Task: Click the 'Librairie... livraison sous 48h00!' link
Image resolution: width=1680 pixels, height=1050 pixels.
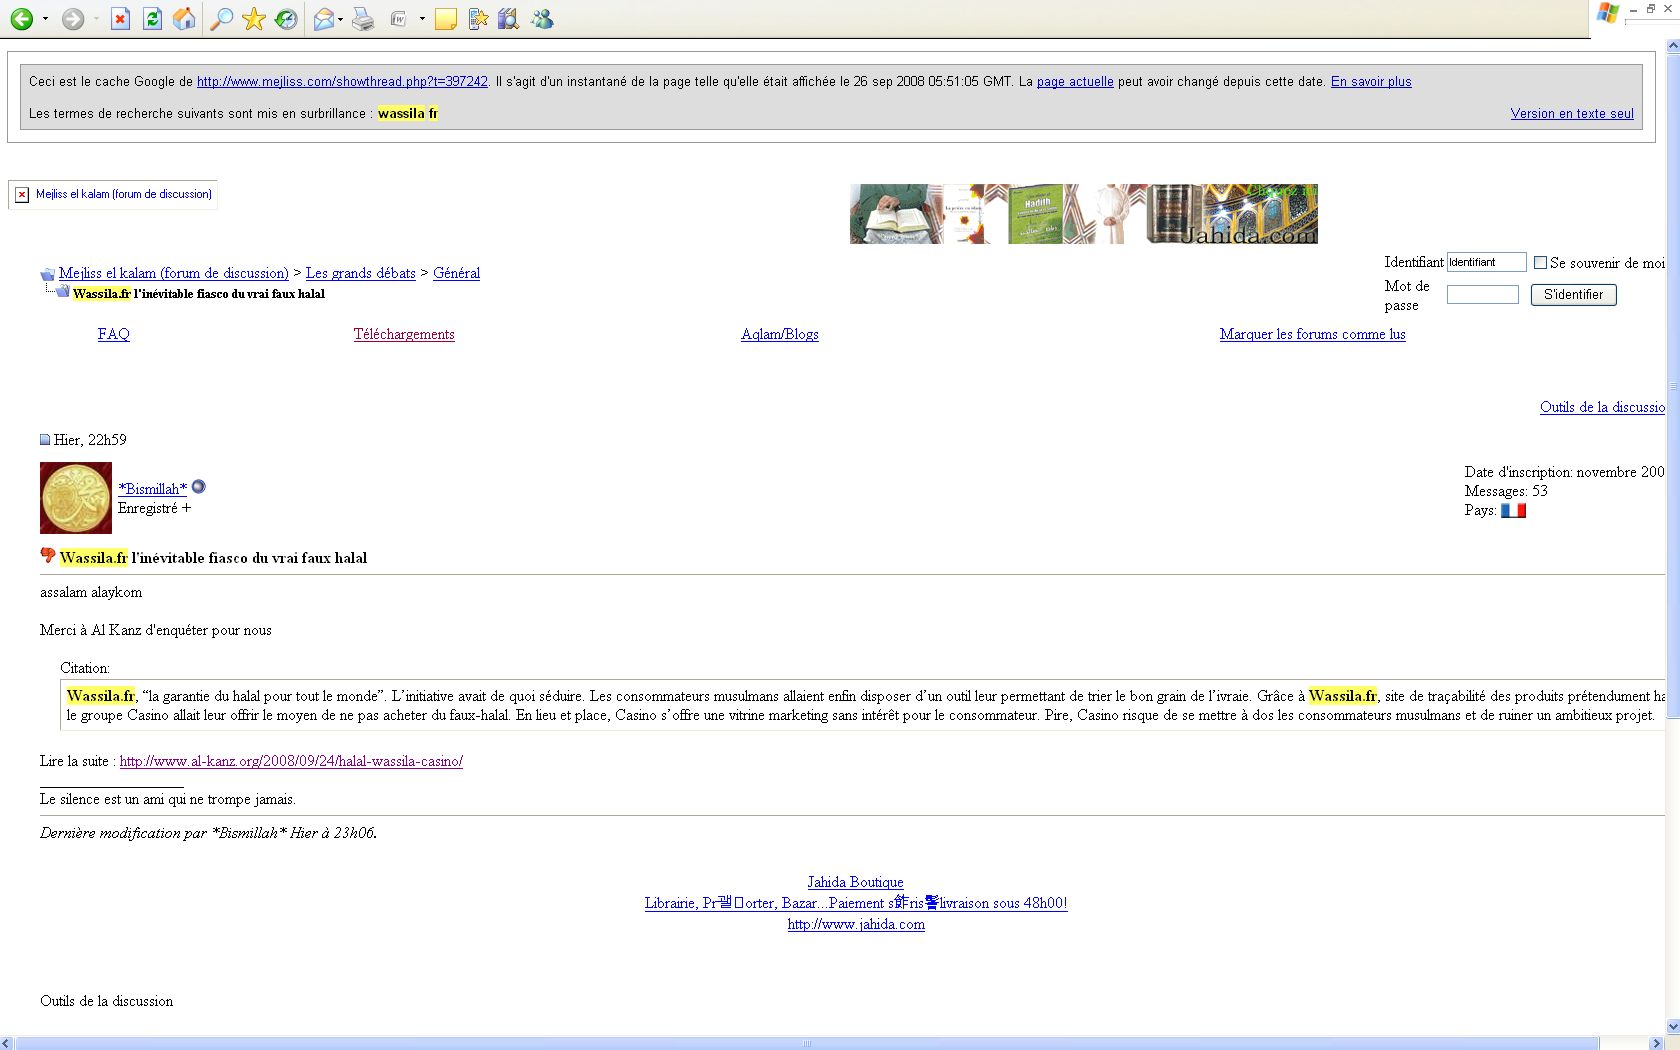Action: [x=856, y=903]
